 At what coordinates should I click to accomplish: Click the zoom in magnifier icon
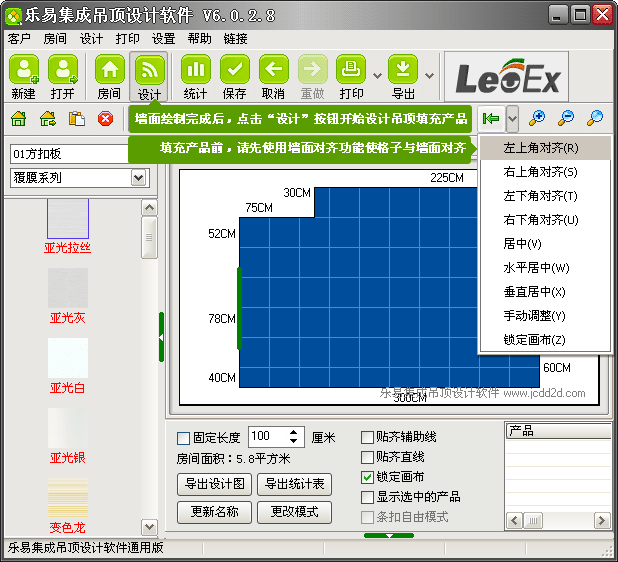pos(537,118)
